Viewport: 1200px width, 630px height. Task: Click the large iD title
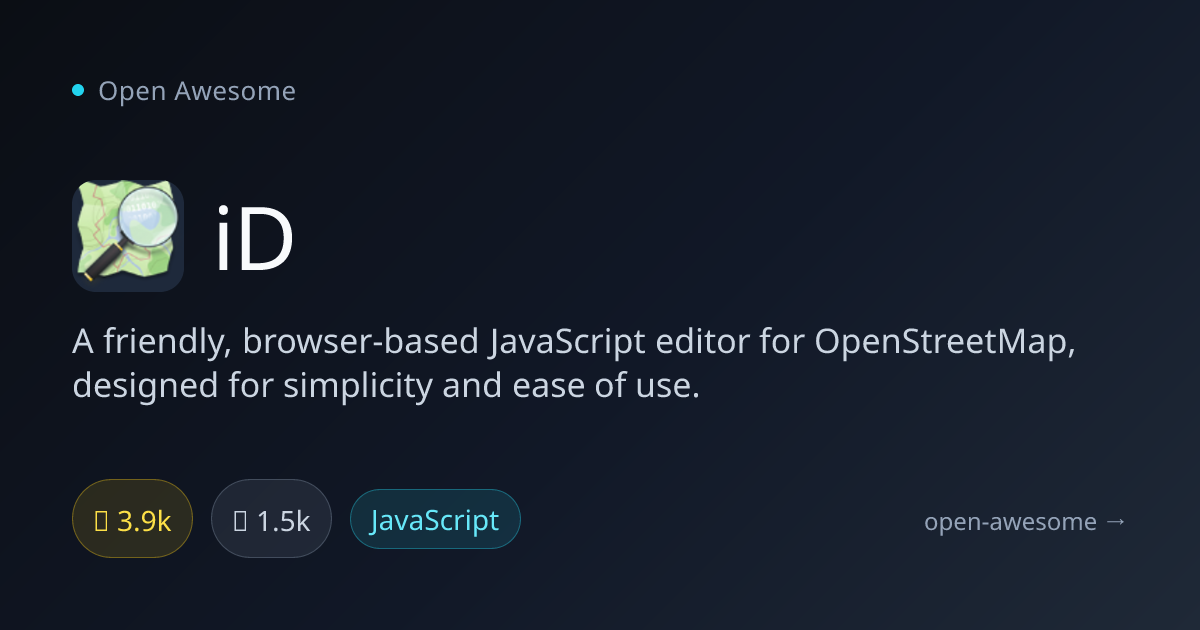tap(255, 240)
